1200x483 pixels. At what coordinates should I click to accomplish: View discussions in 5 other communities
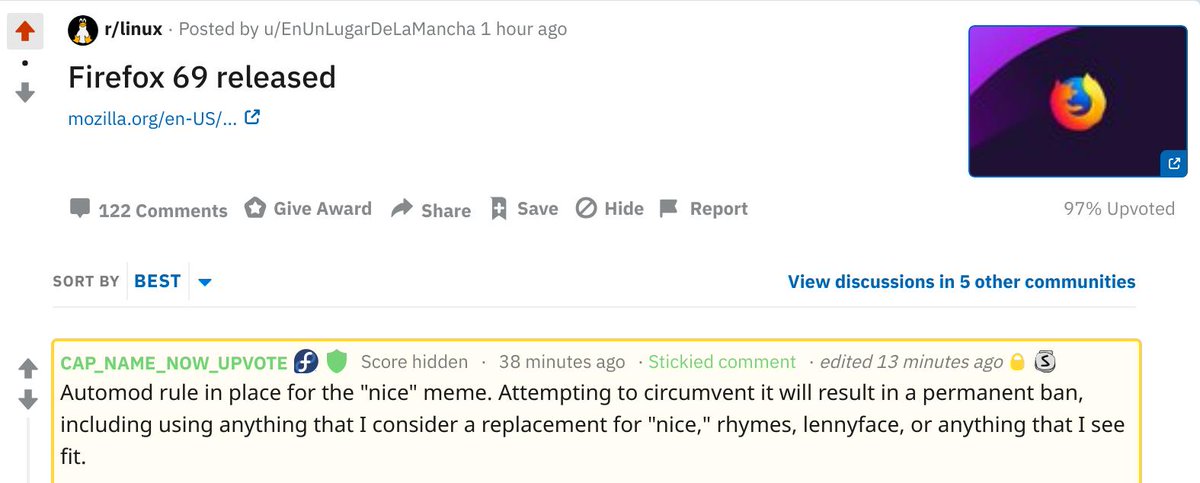(x=961, y=282)
